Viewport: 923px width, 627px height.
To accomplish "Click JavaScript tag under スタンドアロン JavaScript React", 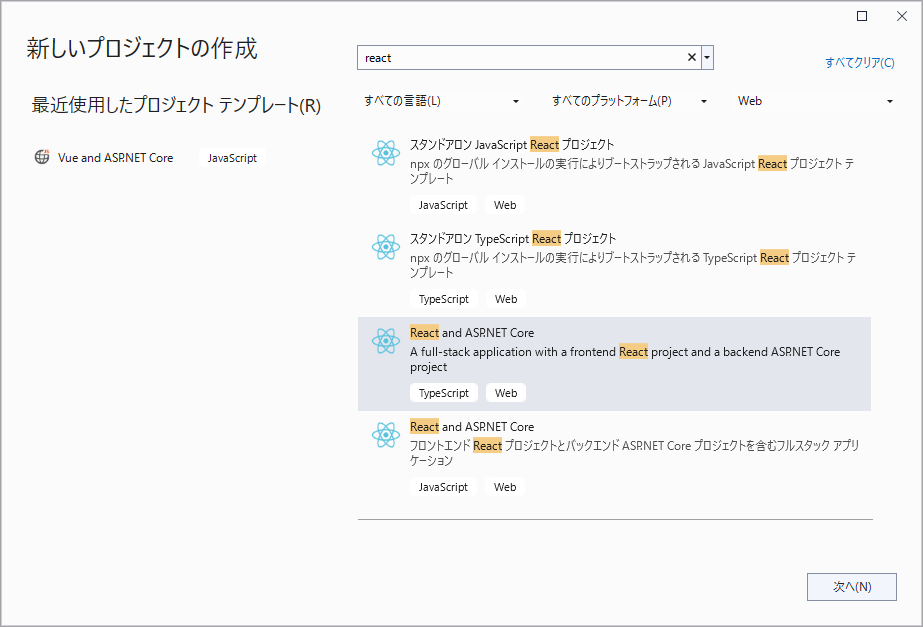I will (x=443, y=205).
